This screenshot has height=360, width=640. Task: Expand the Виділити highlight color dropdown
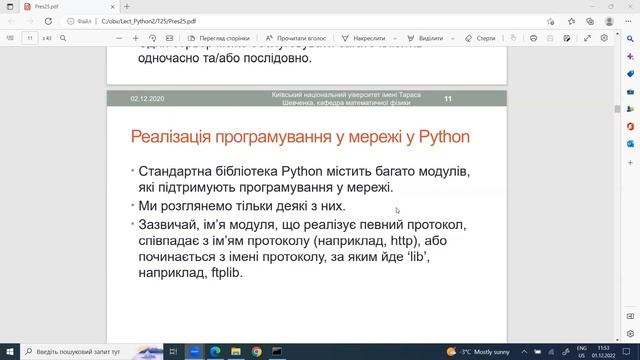point(453,38)
